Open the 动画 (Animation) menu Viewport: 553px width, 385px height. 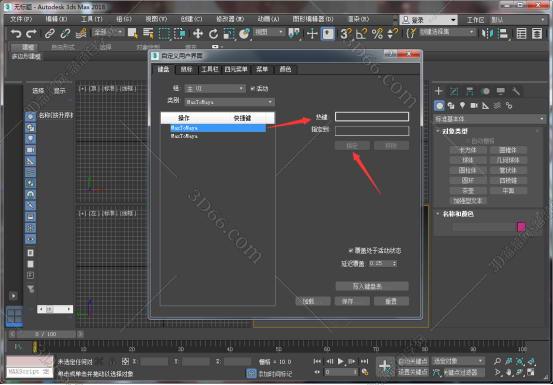(x=268, y=19)
